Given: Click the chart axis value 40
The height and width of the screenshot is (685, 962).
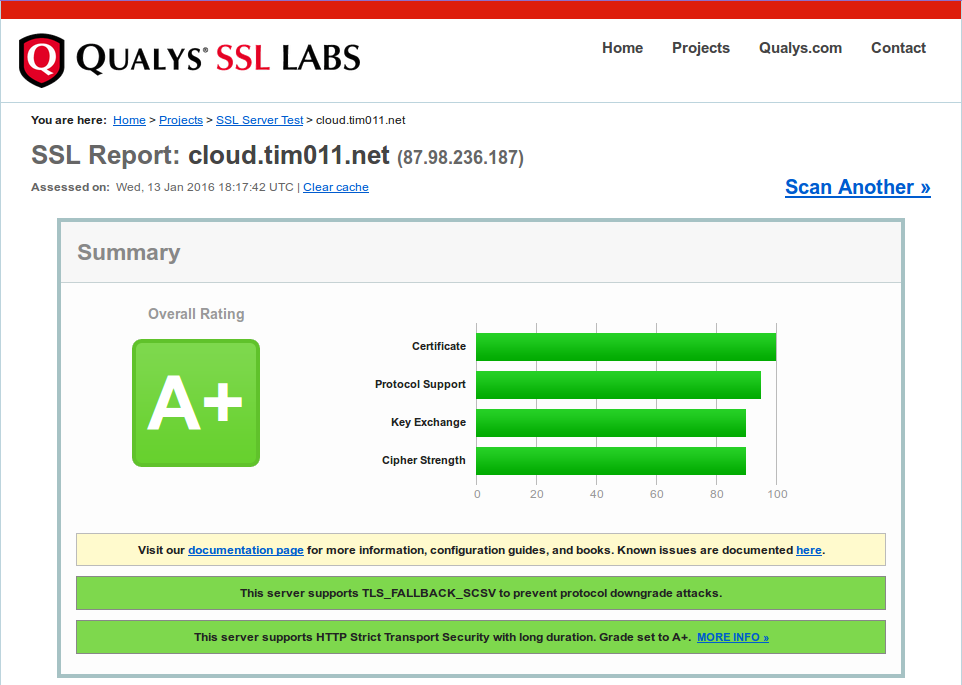Looking at the screenshot, I should [596, 494].
